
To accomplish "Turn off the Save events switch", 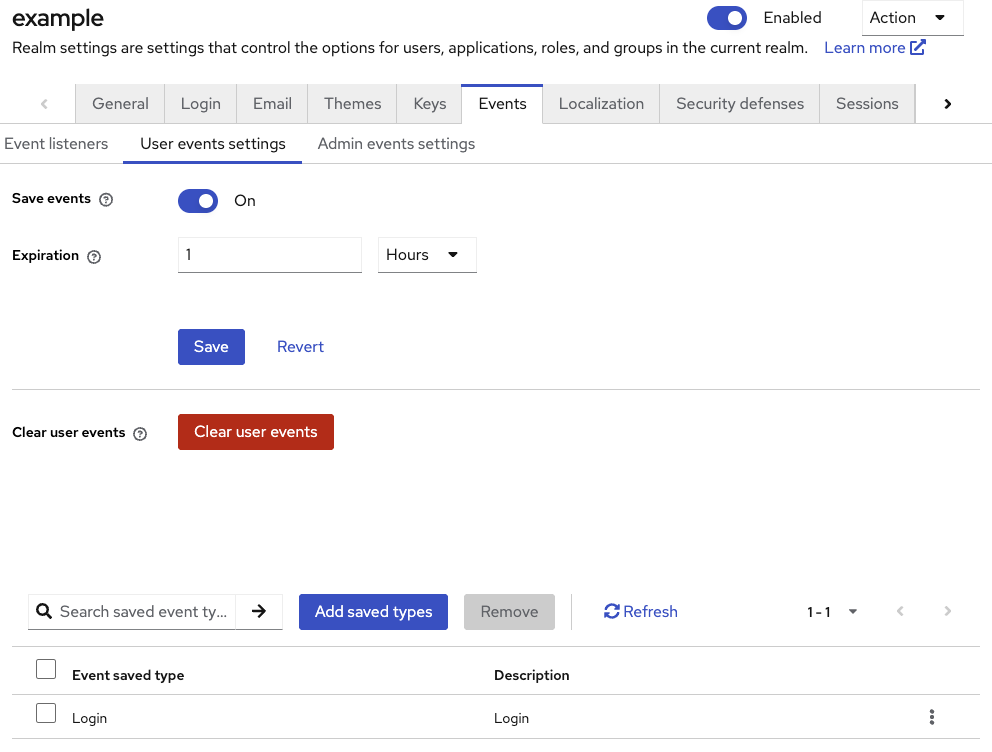I will click(198, 201).
